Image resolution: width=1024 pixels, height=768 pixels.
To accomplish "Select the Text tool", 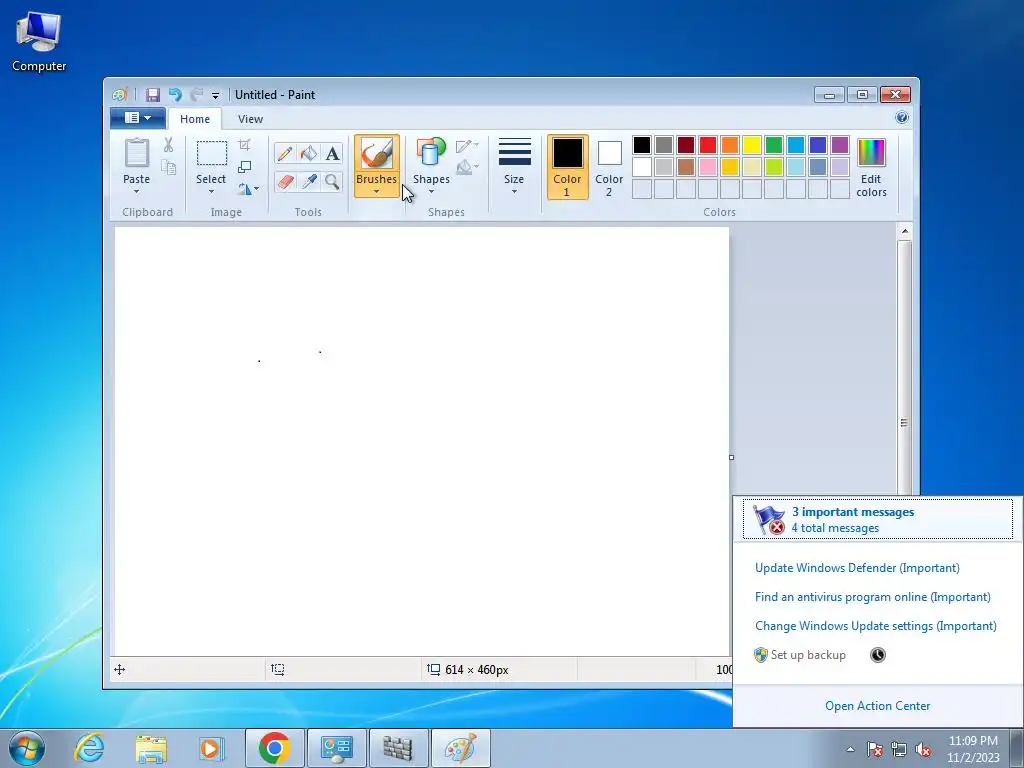I will (332, 154).
